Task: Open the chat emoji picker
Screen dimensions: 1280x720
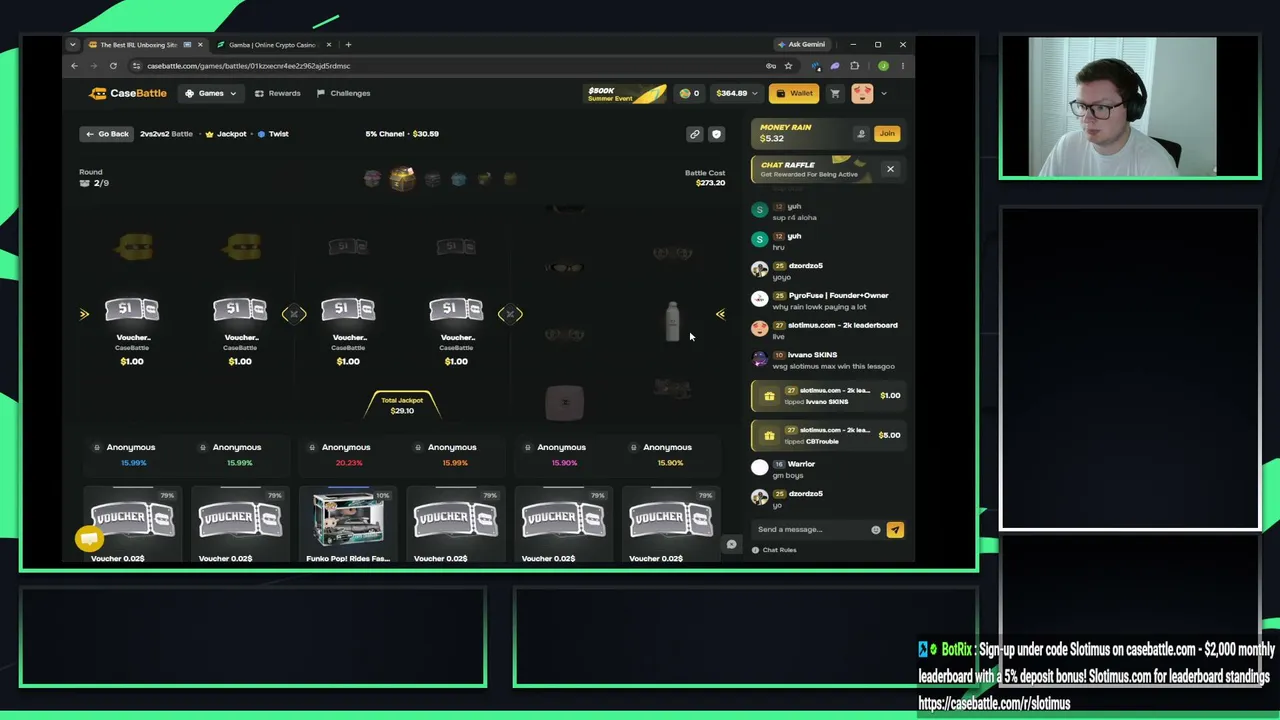Action: (876, 530)
